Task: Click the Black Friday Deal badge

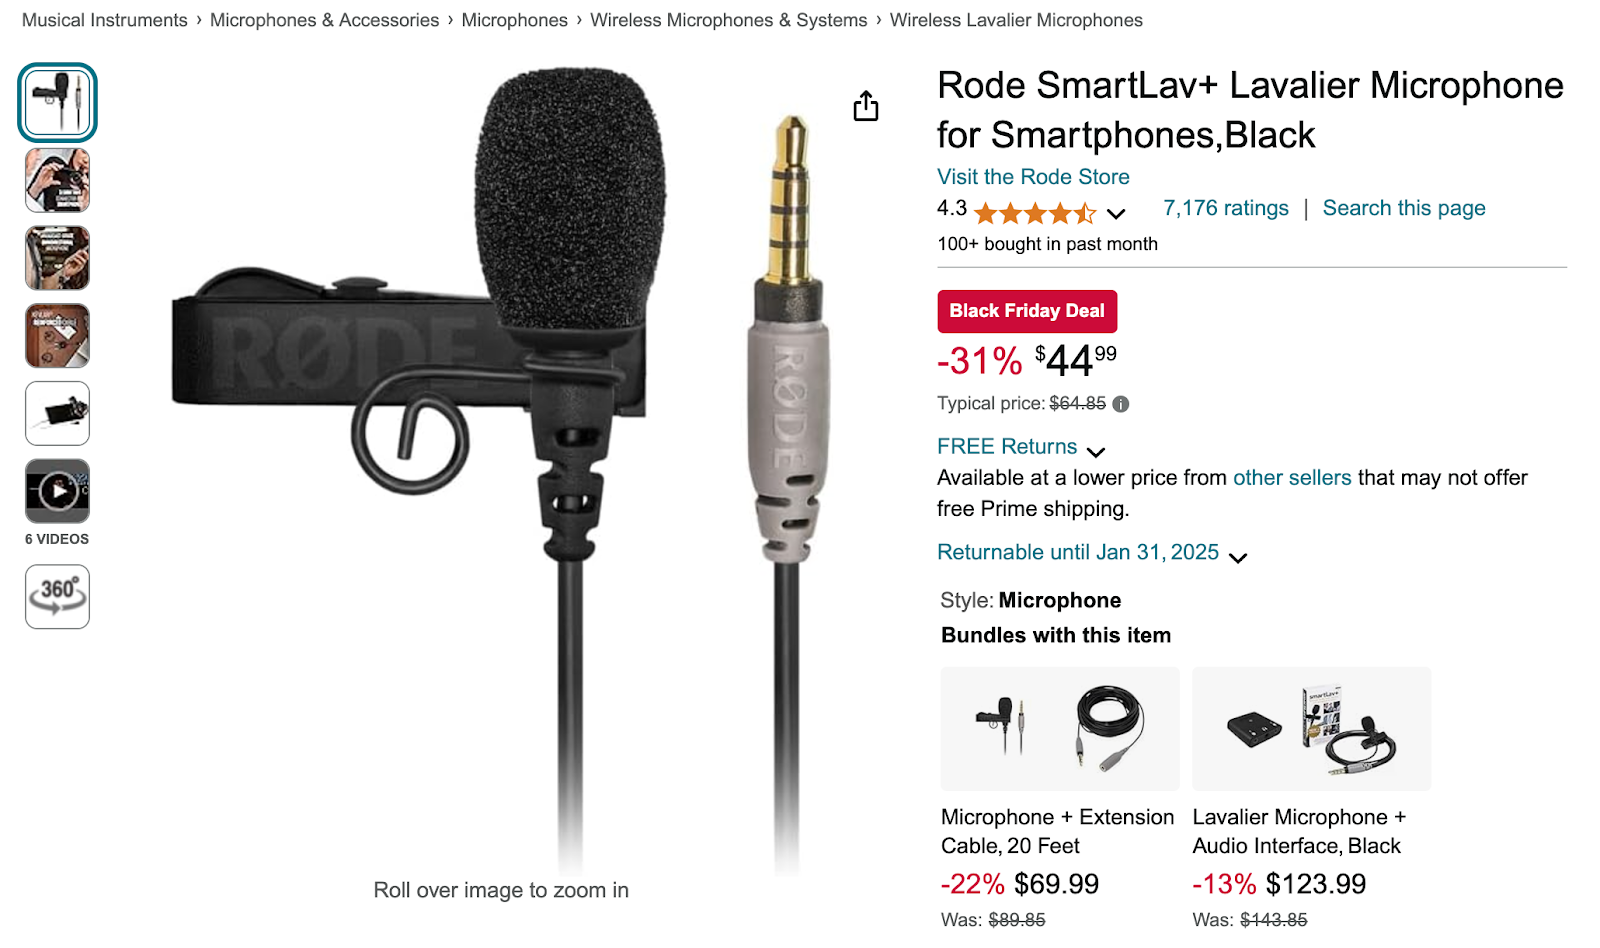Action: (x=1027, y=311)
